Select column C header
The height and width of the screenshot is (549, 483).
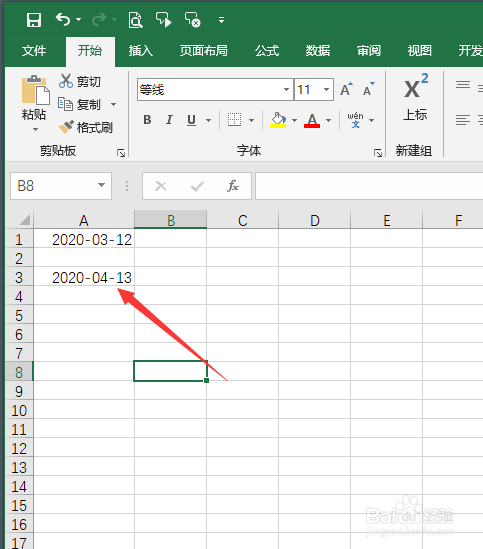pos(243,221)
